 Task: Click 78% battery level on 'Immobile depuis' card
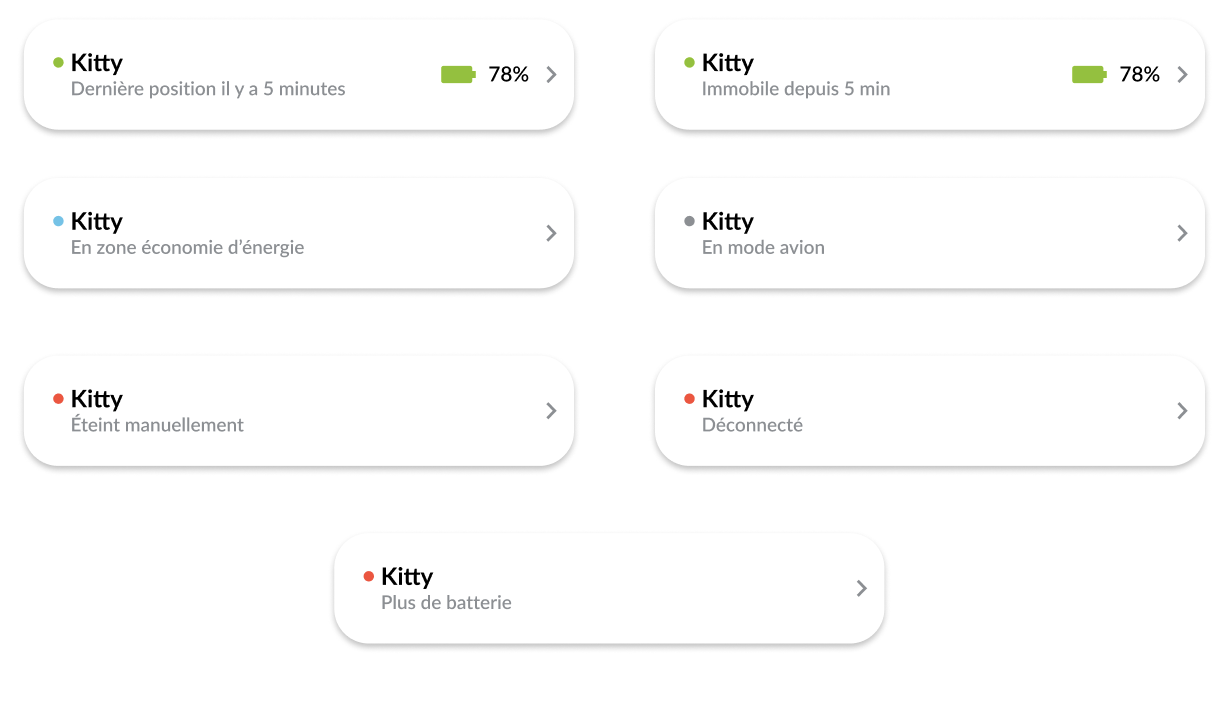click(1139, 74)
